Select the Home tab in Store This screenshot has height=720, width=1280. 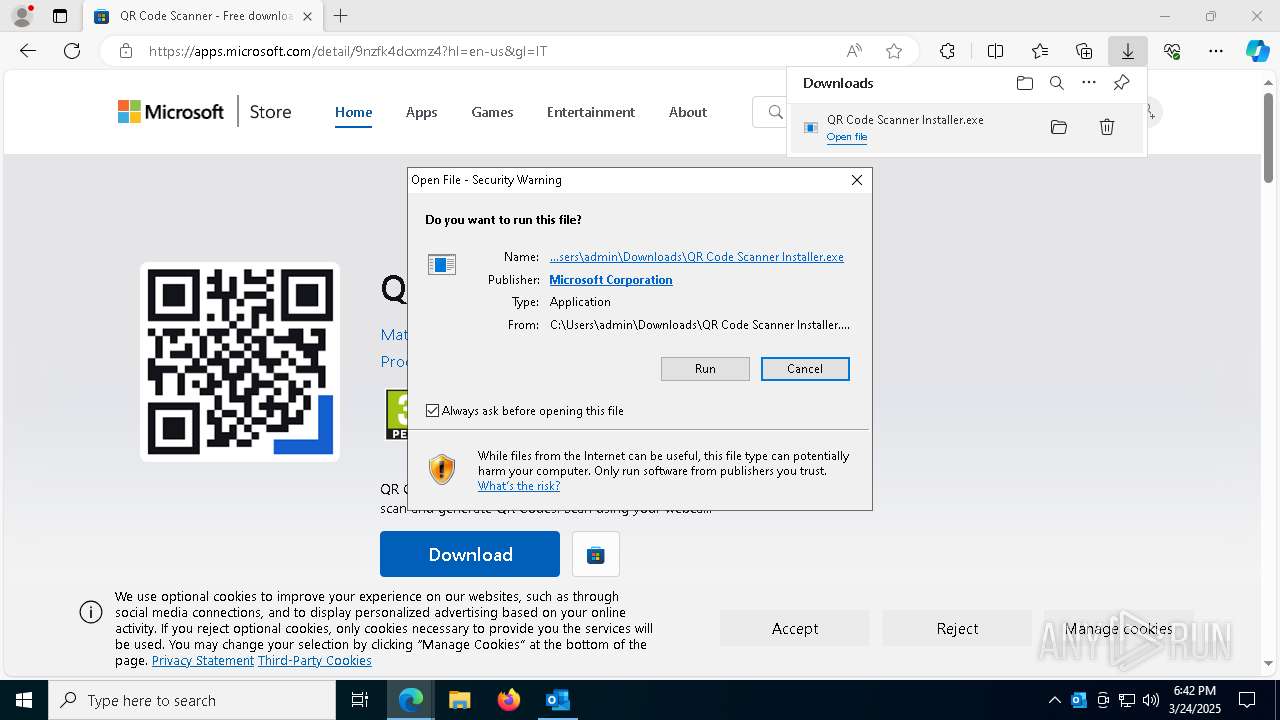click(x=353, y=112)
